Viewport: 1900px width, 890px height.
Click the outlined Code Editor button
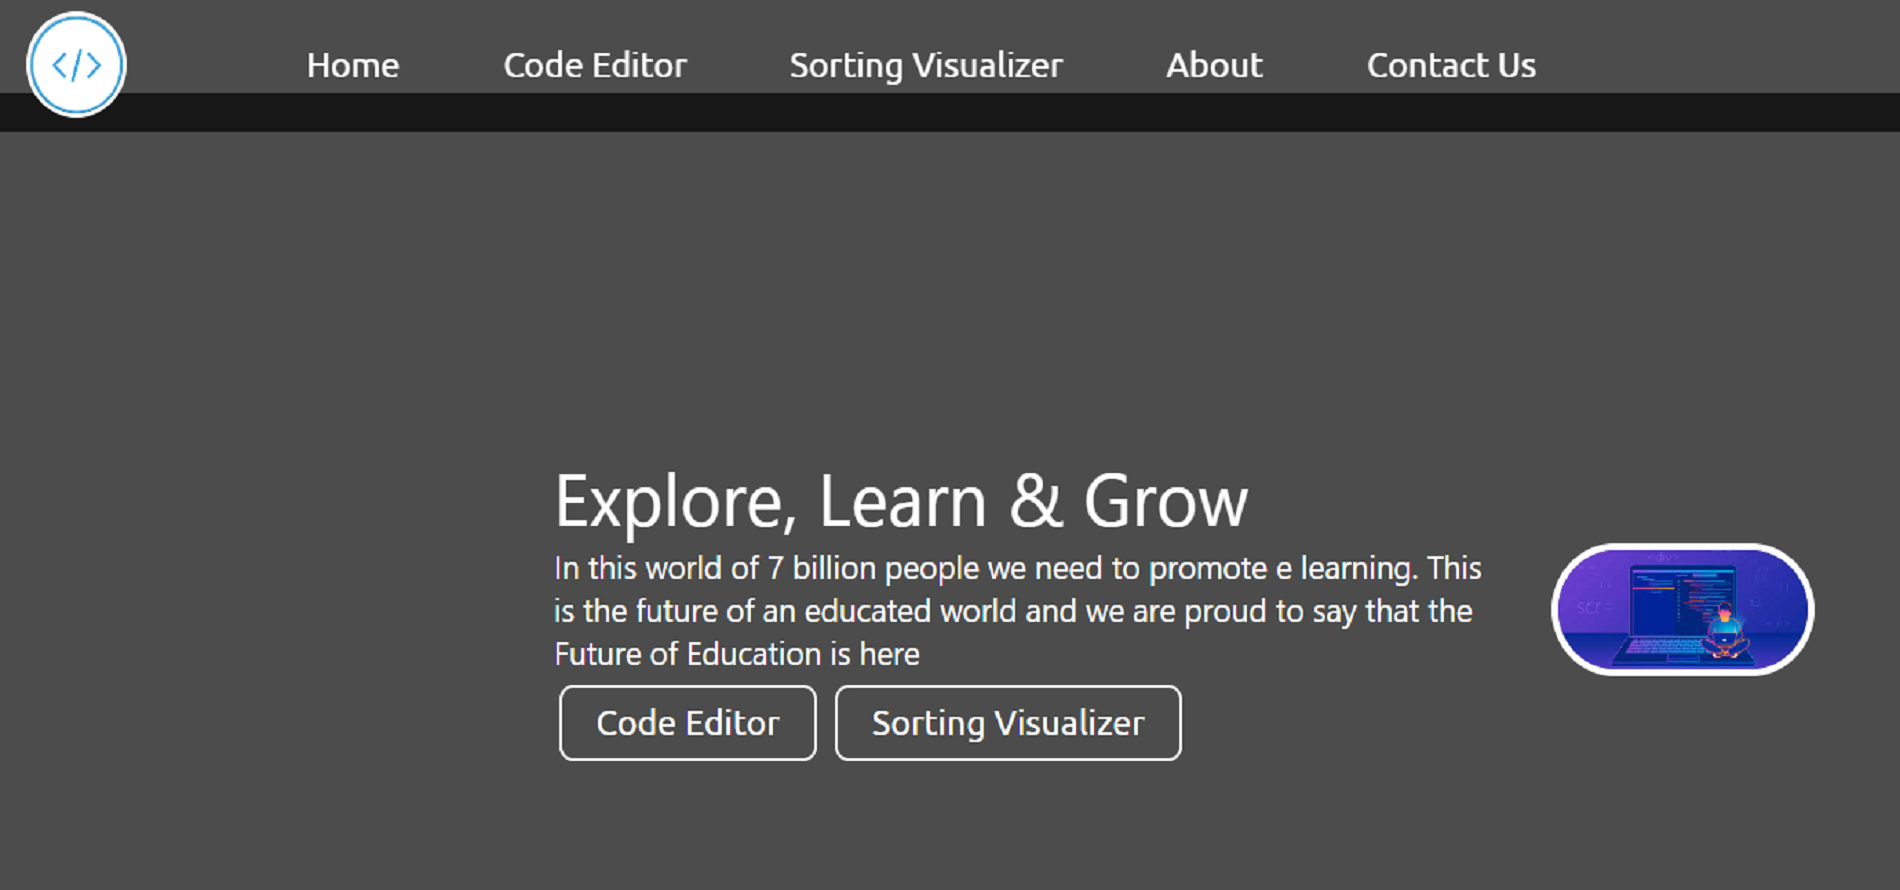click(688, 723)
